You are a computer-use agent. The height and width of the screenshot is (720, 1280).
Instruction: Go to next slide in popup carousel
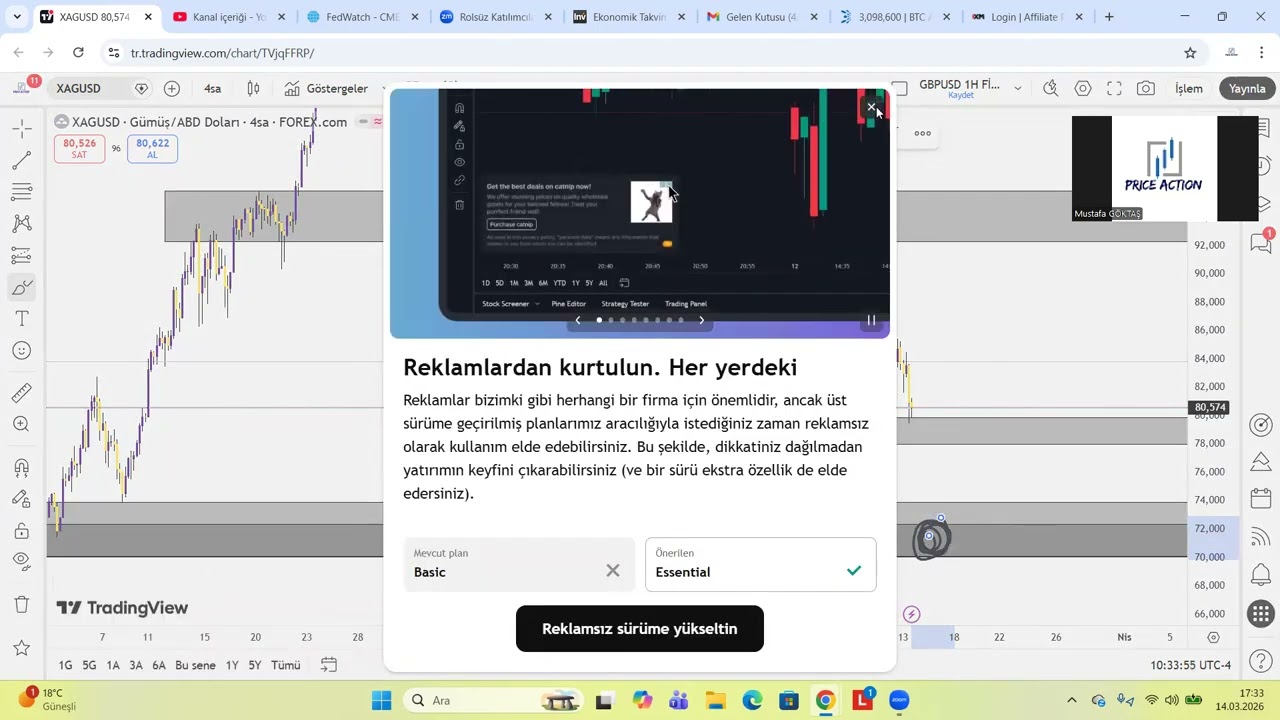[701, 320]
